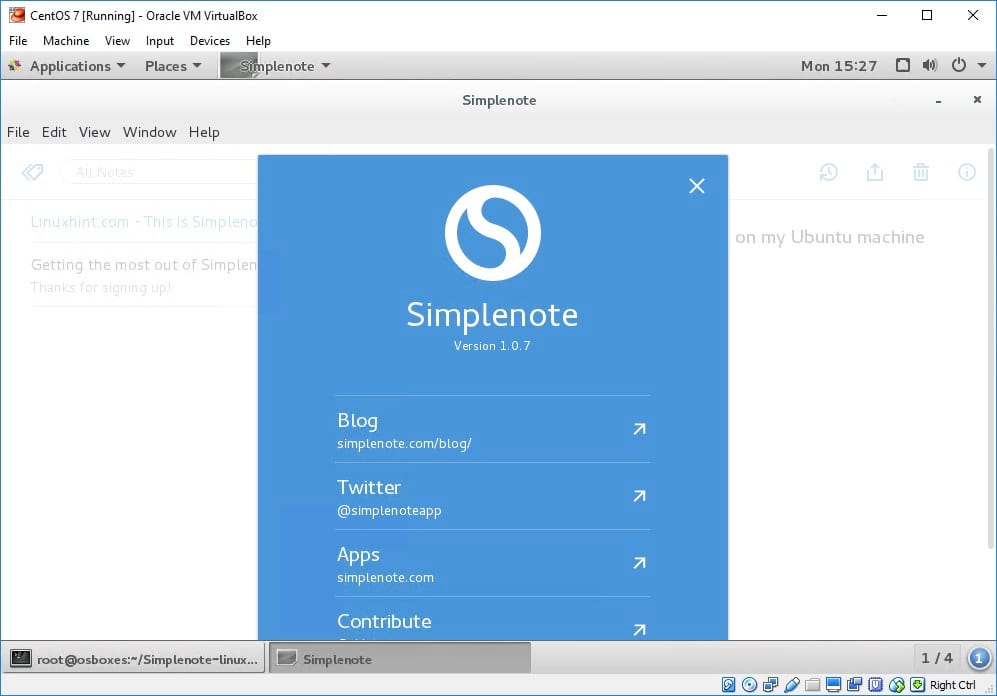The width and height of the screenshot is (997, 696).
Task: Click the notification bubble icon in bottom panel
Action: [979, 658]
